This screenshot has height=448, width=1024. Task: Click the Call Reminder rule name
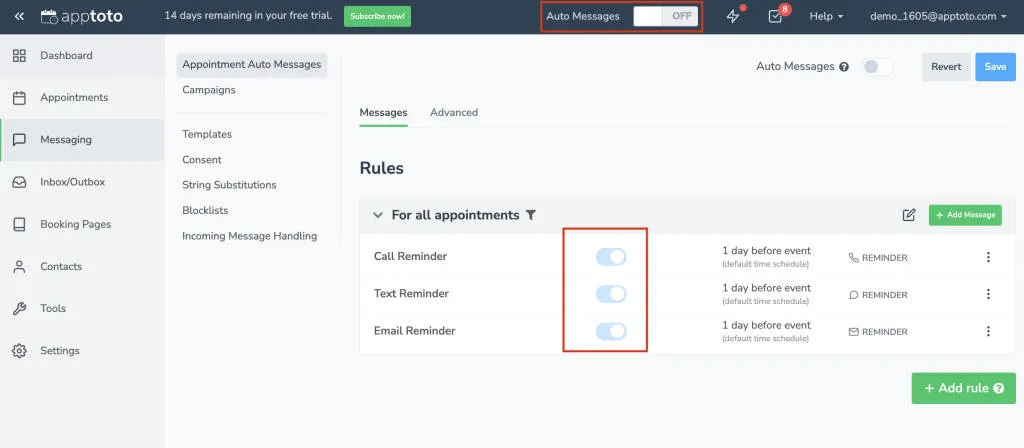click(x=411, y=257)
